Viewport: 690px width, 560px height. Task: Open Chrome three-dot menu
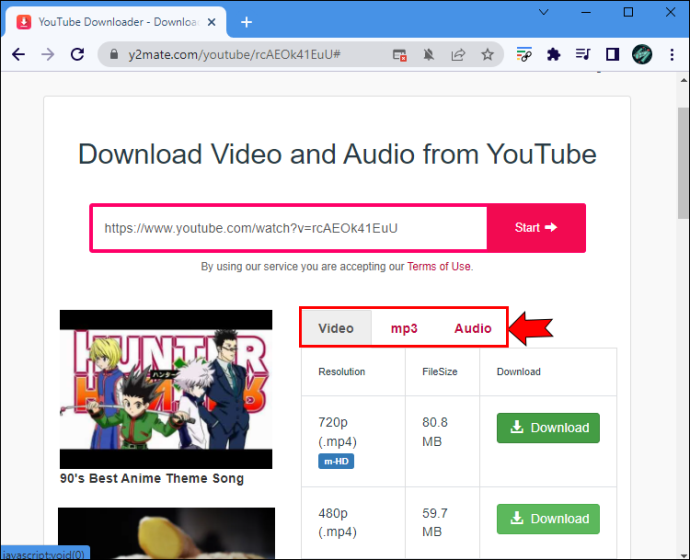click(x=672, y=55)
